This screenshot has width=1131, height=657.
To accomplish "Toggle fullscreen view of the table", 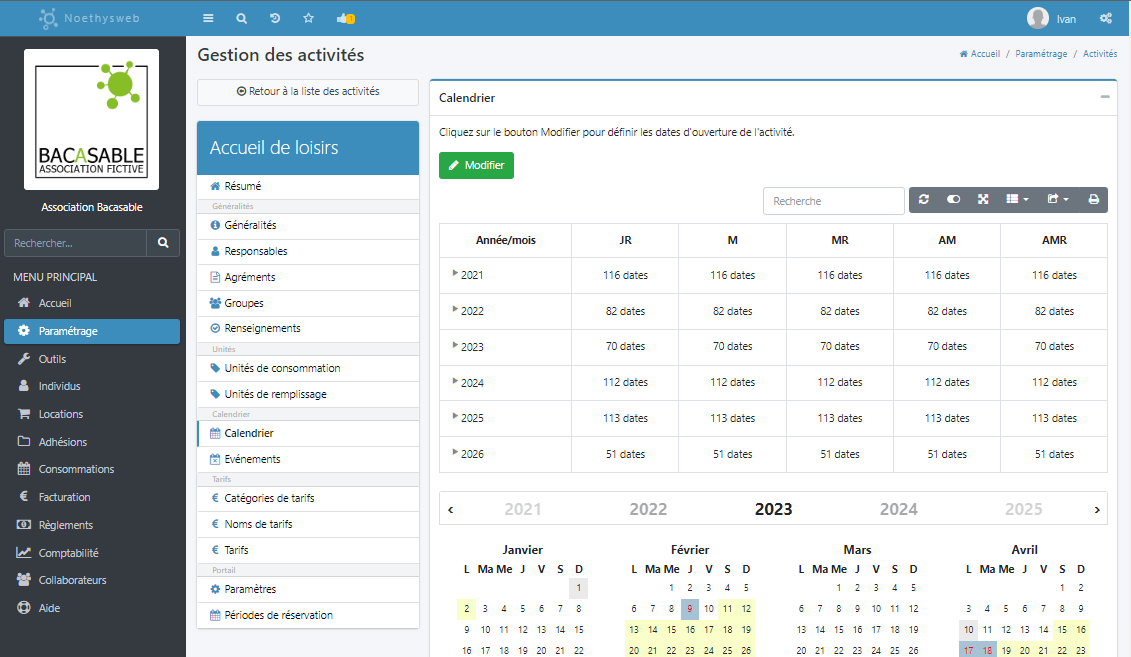I will [x=983, y=200].
